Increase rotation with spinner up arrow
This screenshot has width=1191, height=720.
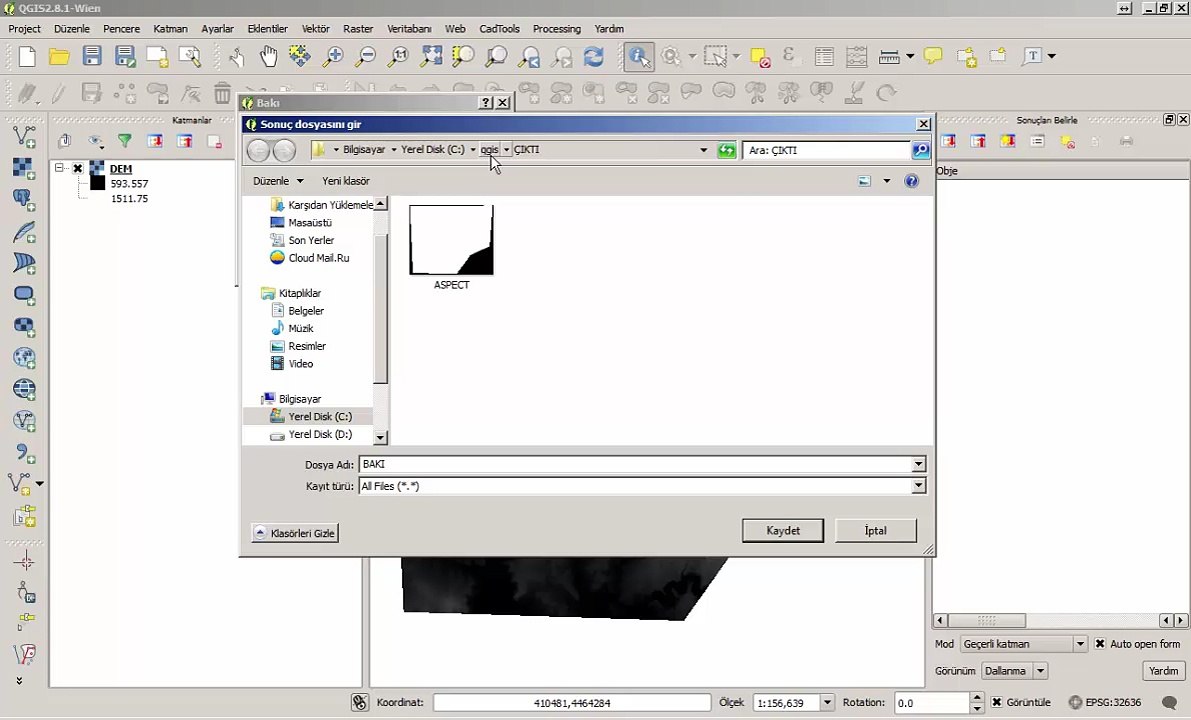(x=977, y=697)
